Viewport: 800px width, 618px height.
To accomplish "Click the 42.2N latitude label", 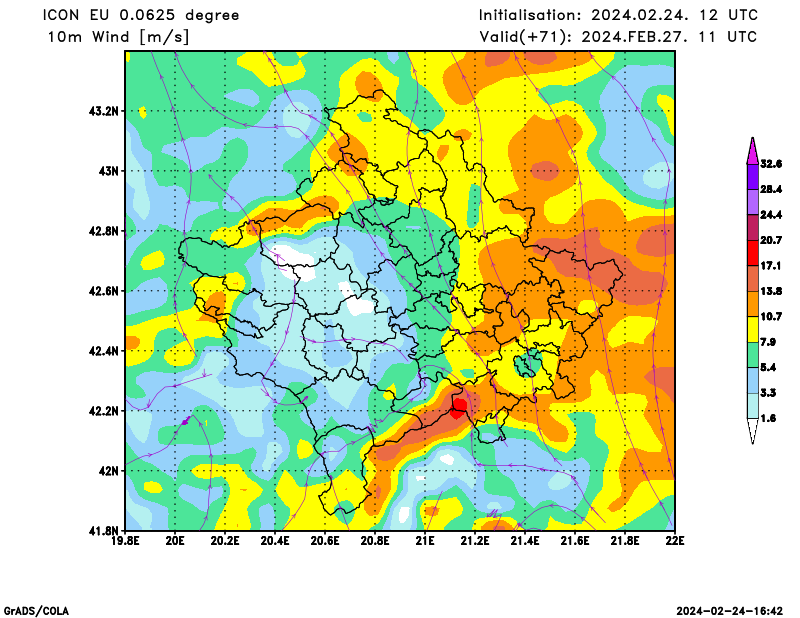I will tap(104, 411).
